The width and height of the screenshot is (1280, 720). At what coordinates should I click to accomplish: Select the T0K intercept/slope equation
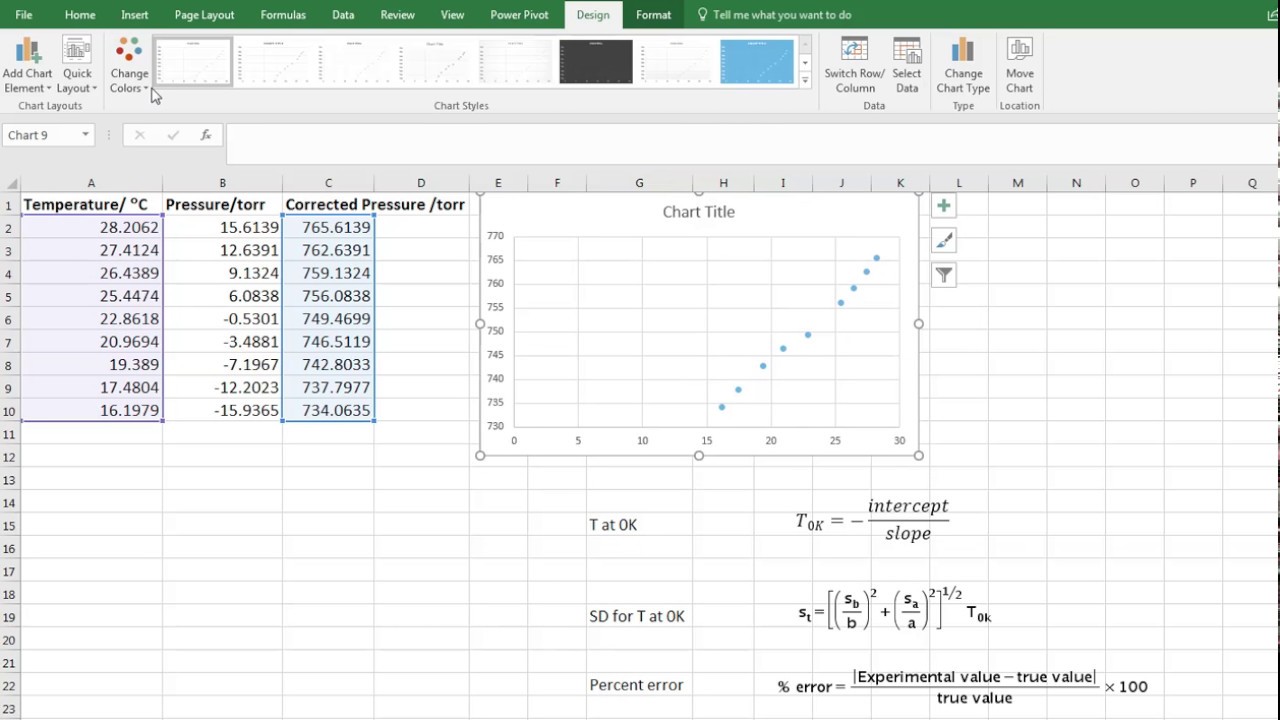[872, 520]
